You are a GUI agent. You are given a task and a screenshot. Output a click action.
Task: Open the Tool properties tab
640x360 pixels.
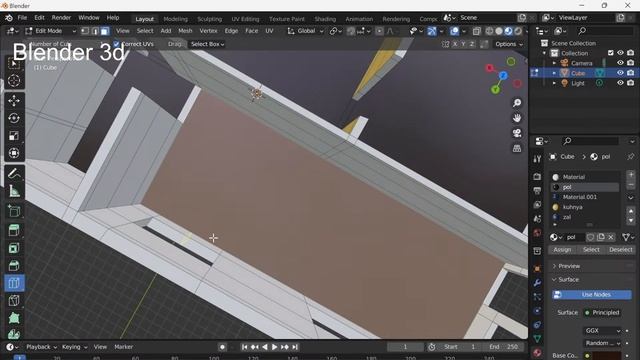(537, 159)
